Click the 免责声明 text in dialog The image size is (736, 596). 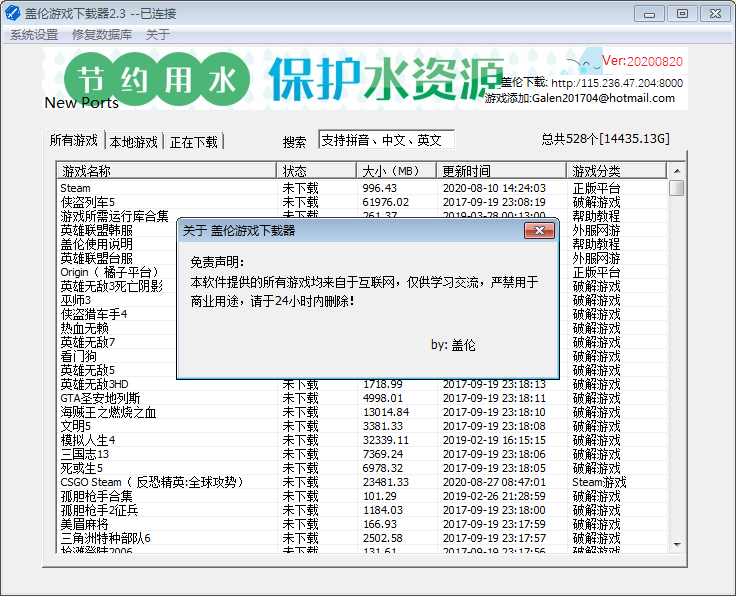(217, 262)
